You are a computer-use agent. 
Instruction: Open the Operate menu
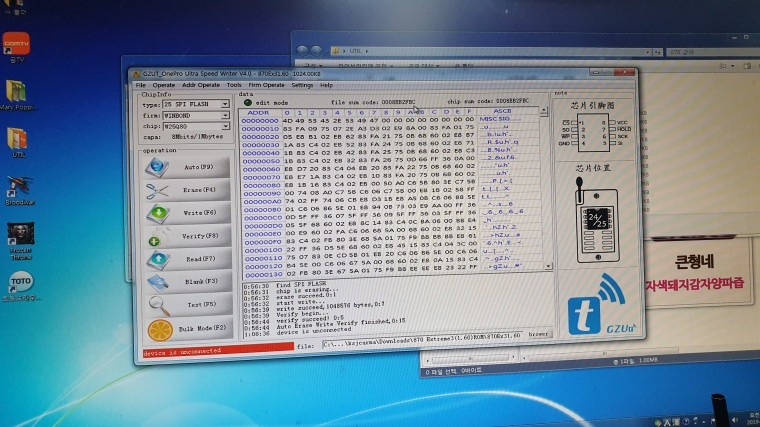(164, 85)
